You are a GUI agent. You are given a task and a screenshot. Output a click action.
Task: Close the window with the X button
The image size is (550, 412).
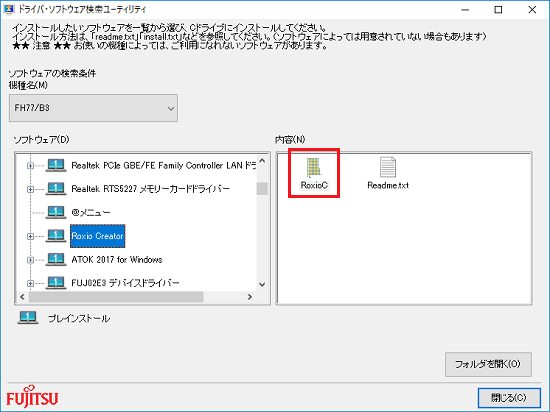pyautogui.click(x=532, y=10)
